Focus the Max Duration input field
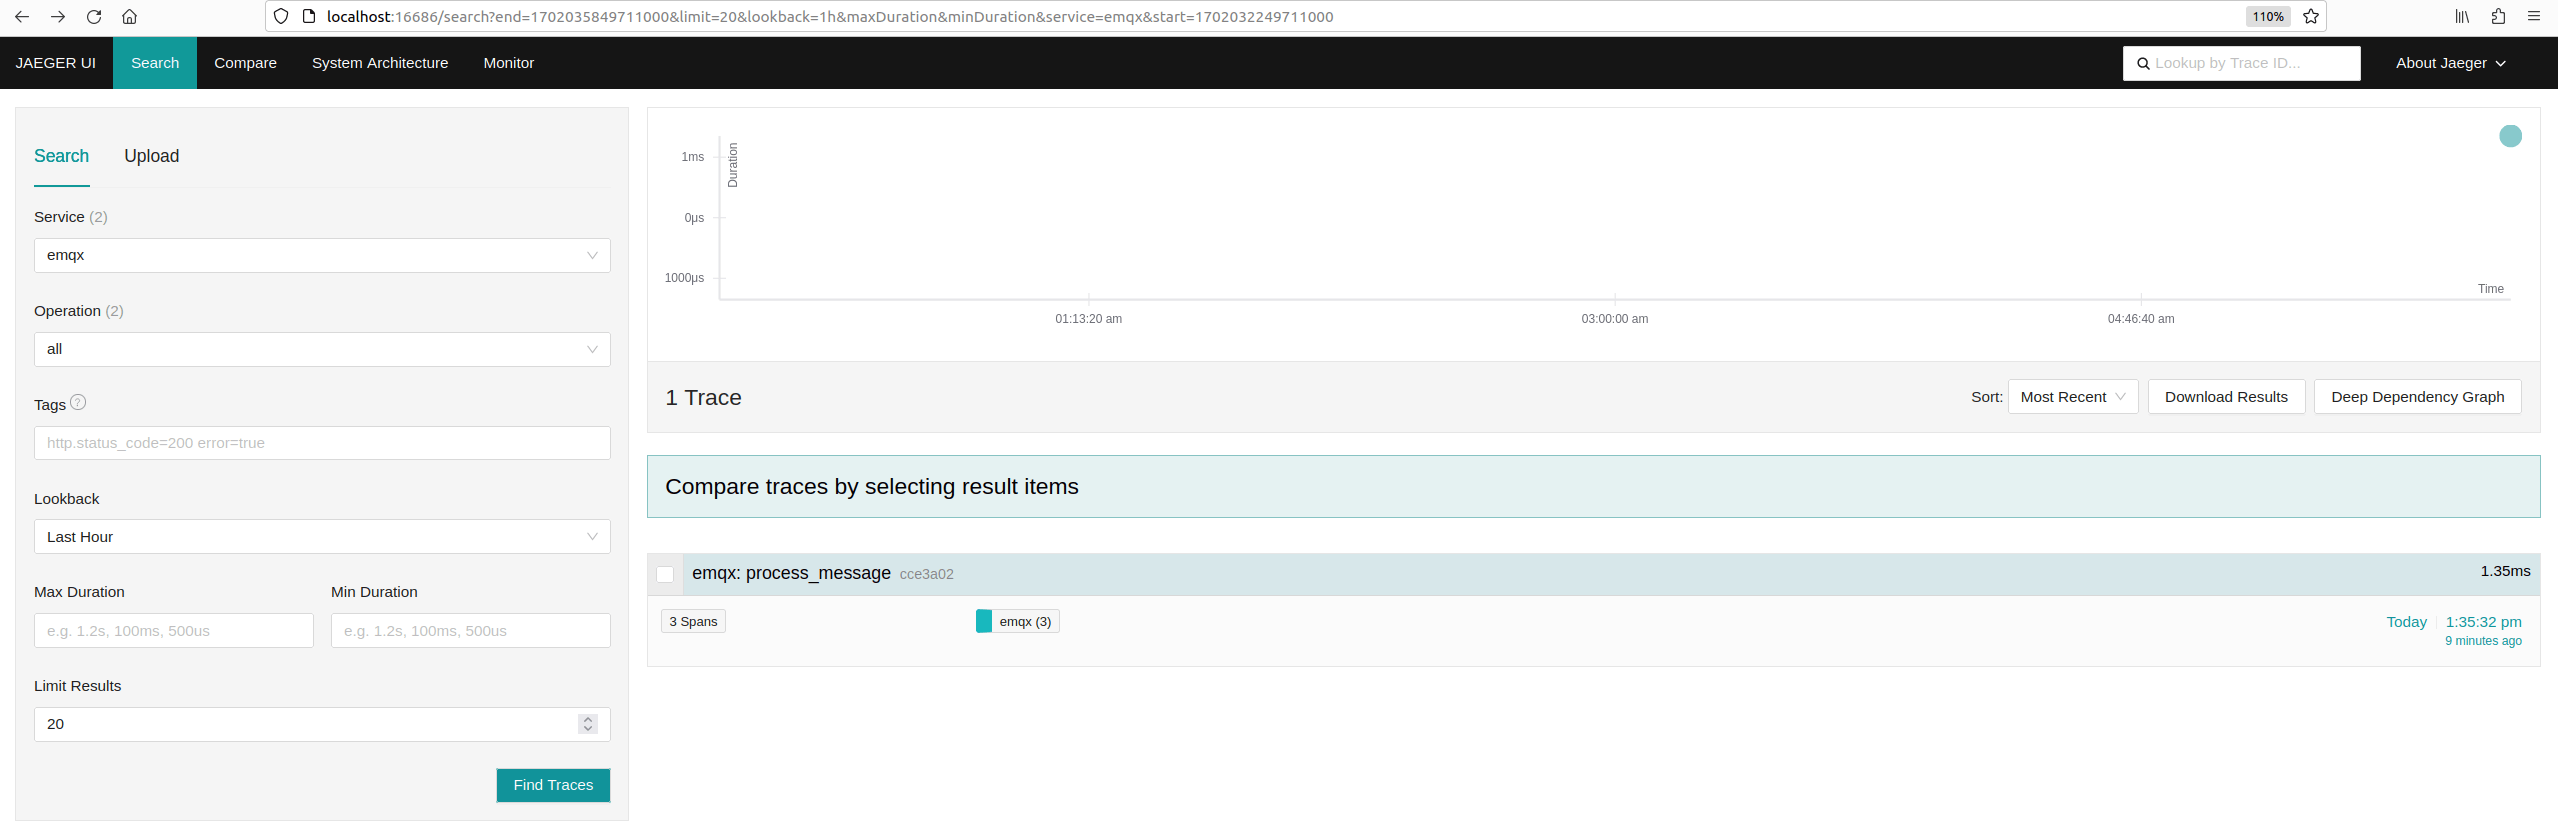 174,631
